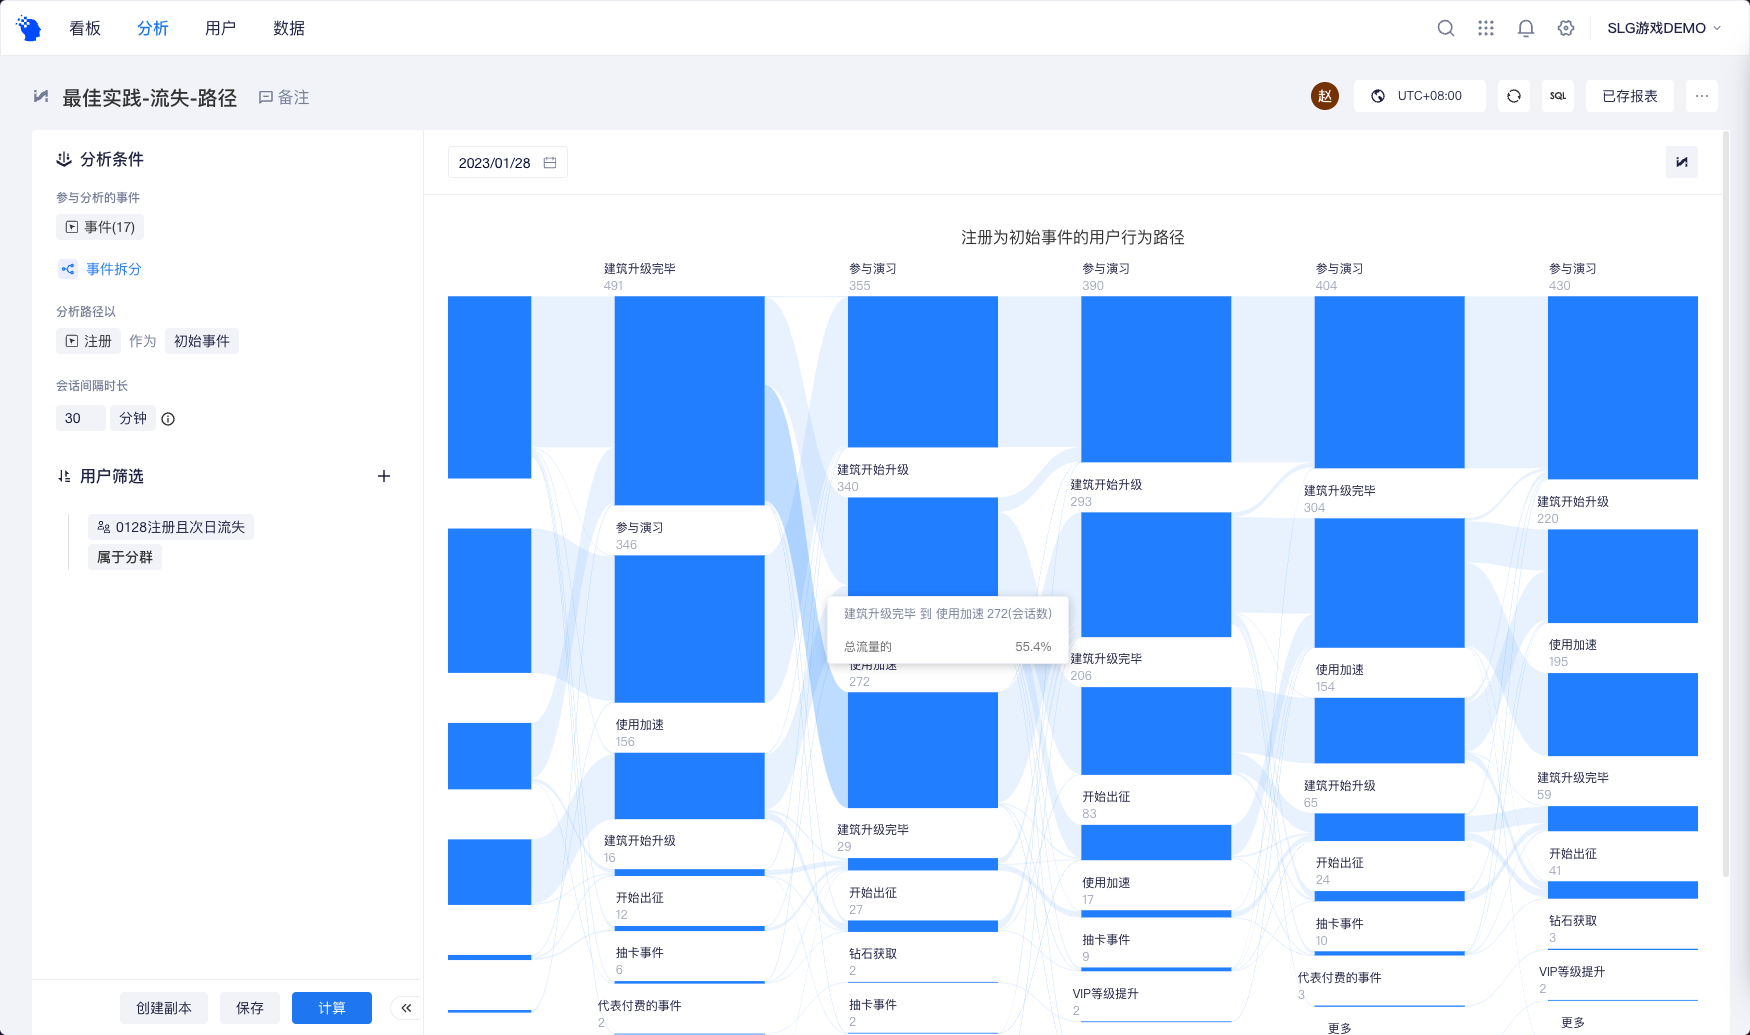Switch to the 数据 tab
Viewport: 1750px width, 1035px height.
point(289,28)
